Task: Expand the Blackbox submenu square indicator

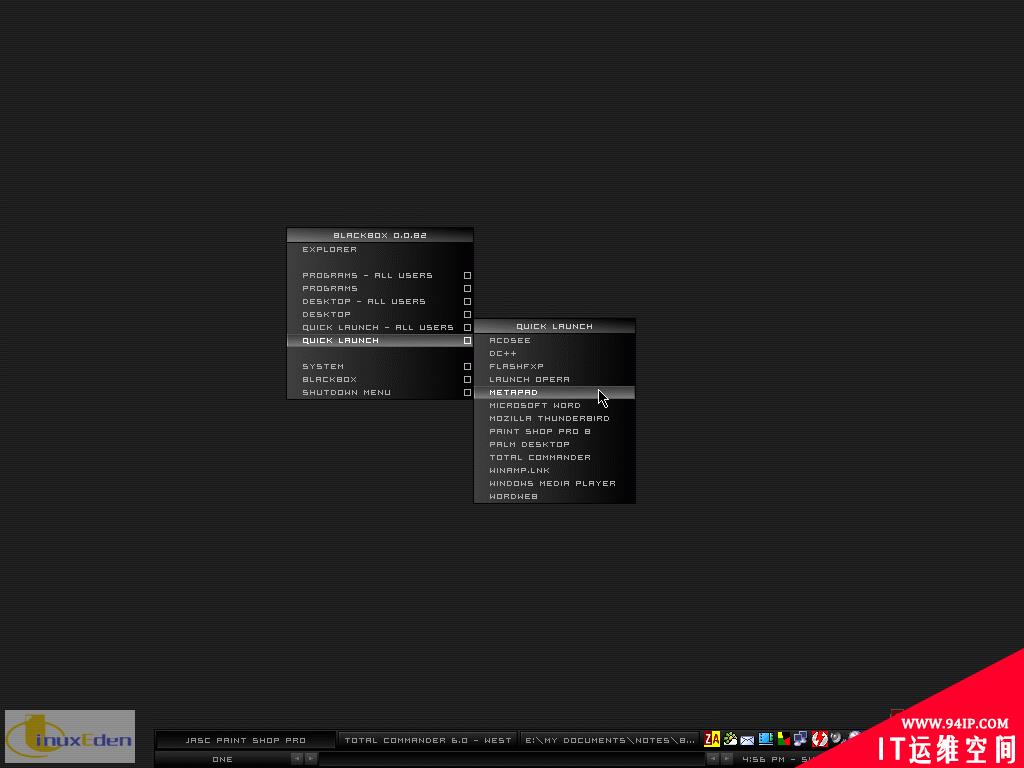Action: pos(467,379)
